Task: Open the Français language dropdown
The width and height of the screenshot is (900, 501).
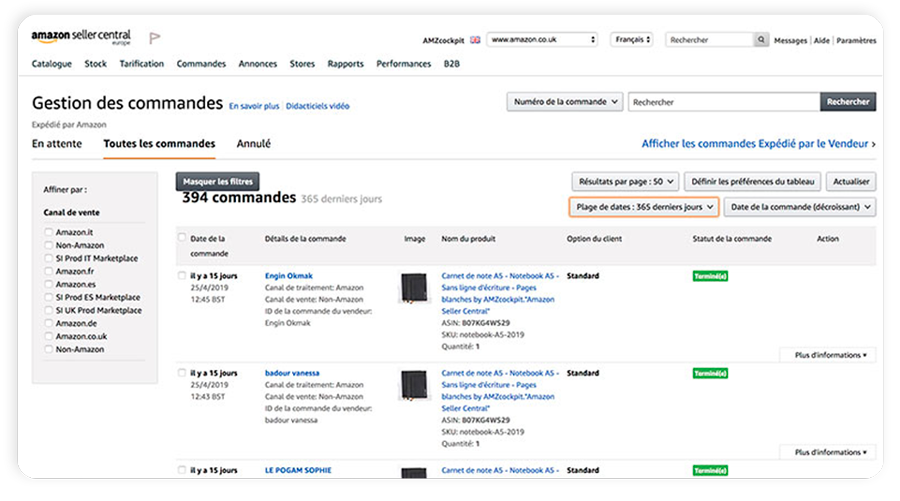Action: click(631, 40)
